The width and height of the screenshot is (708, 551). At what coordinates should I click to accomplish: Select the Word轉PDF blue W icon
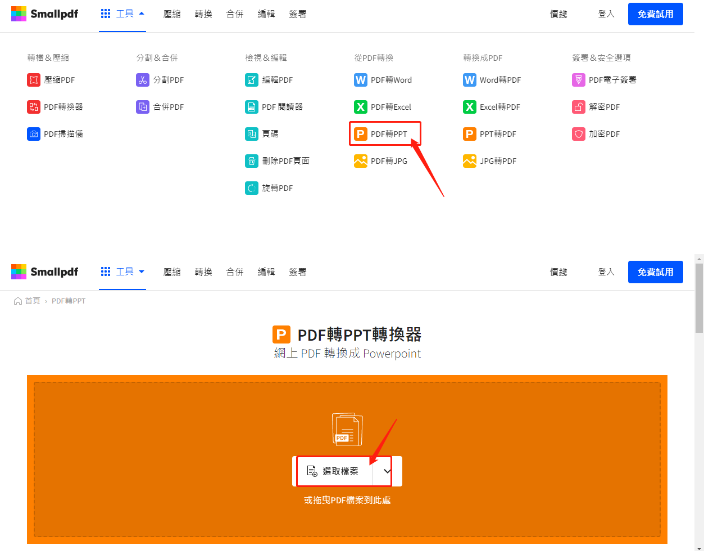coord(470,80)
